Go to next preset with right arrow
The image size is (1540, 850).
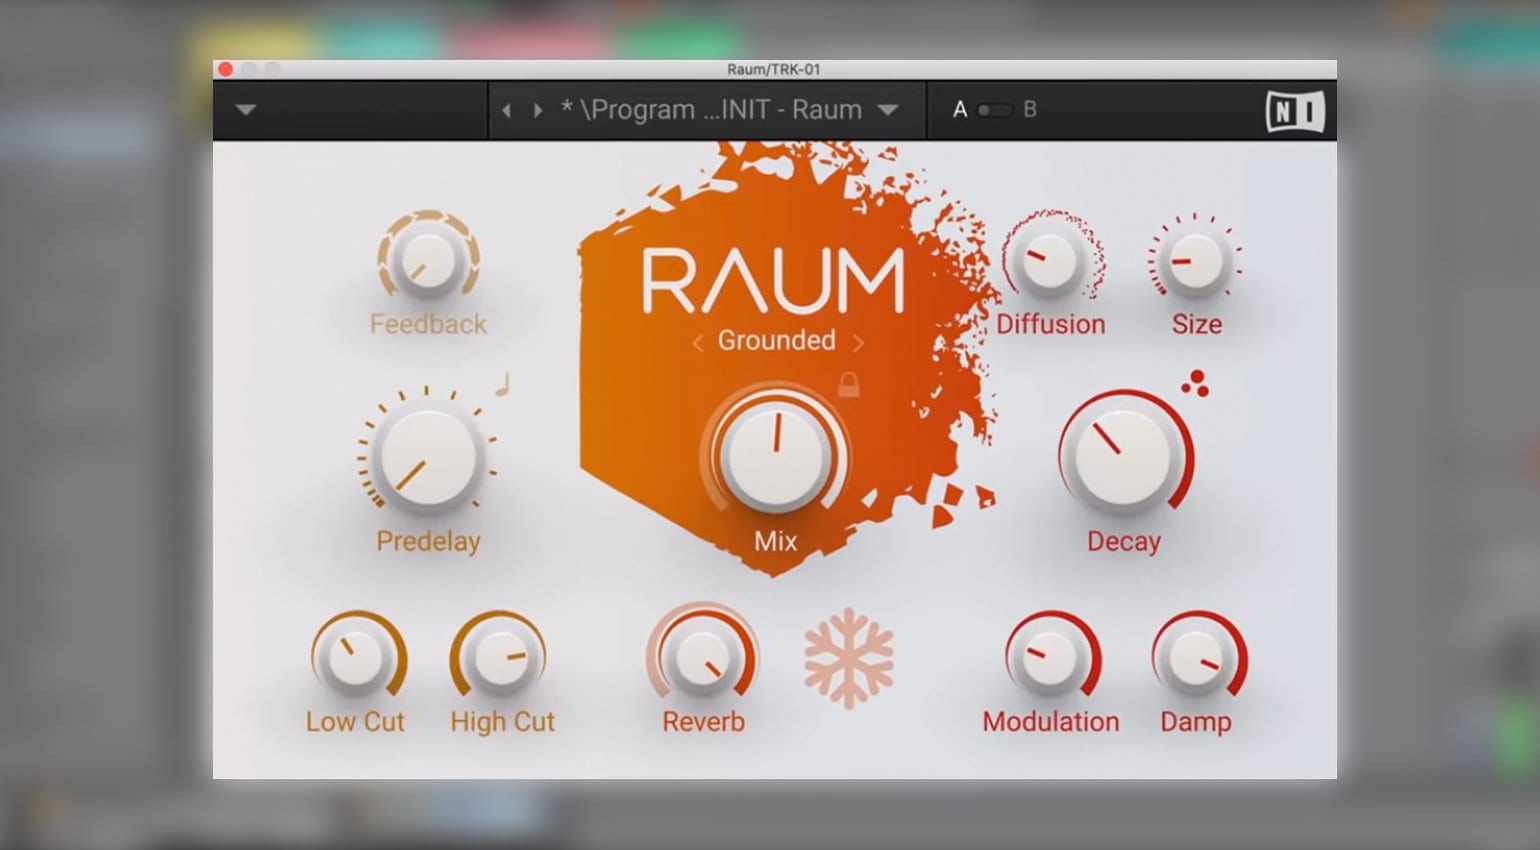(538, 110)
